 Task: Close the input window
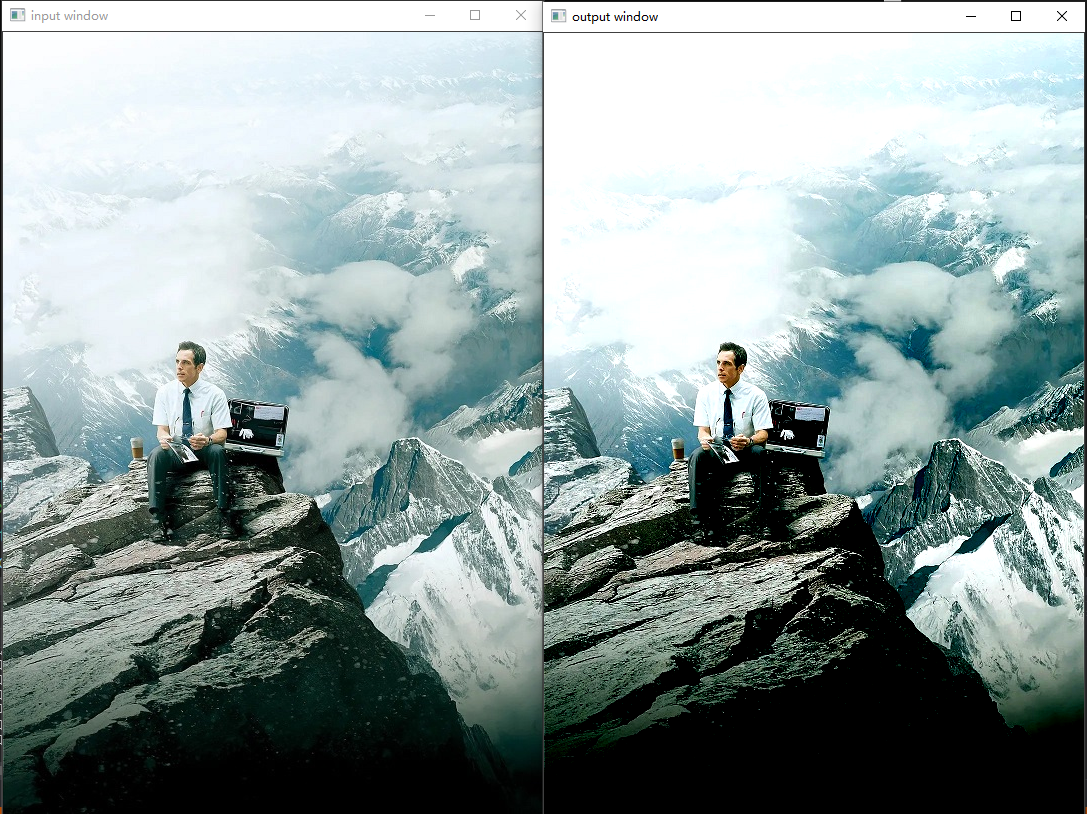point(521,15)
